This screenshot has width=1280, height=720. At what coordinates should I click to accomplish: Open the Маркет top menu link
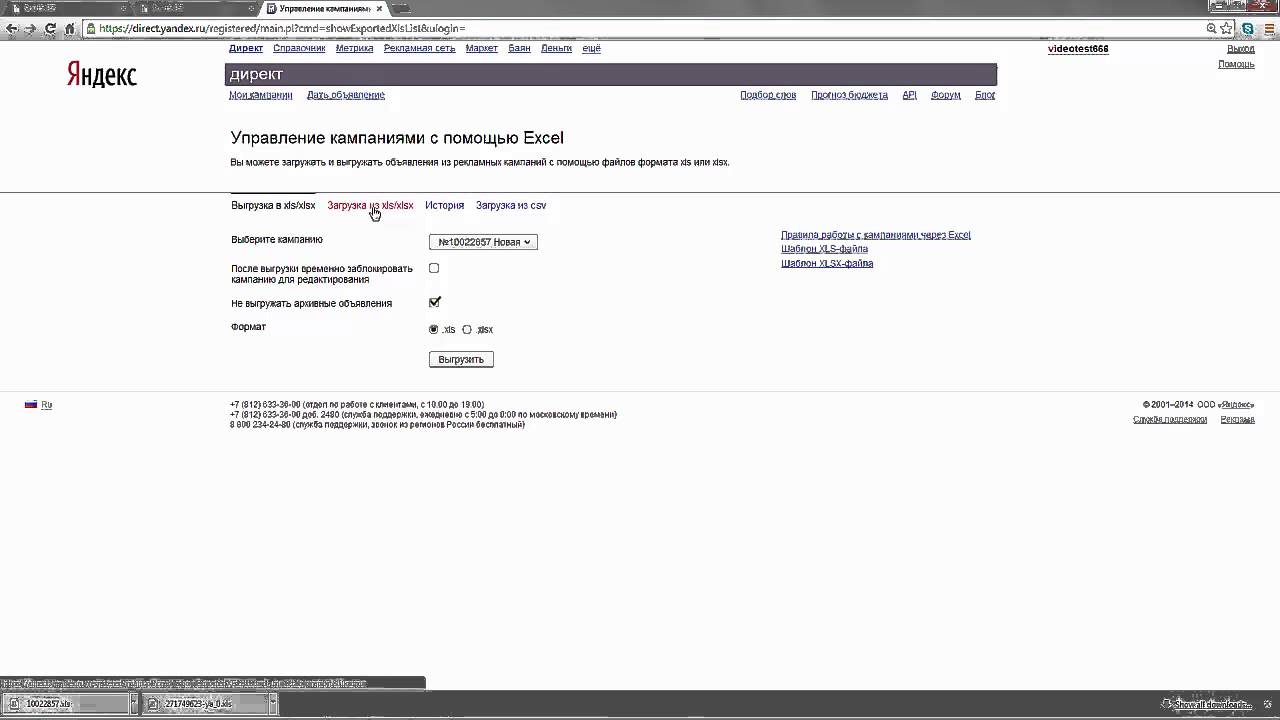point(482,48)
